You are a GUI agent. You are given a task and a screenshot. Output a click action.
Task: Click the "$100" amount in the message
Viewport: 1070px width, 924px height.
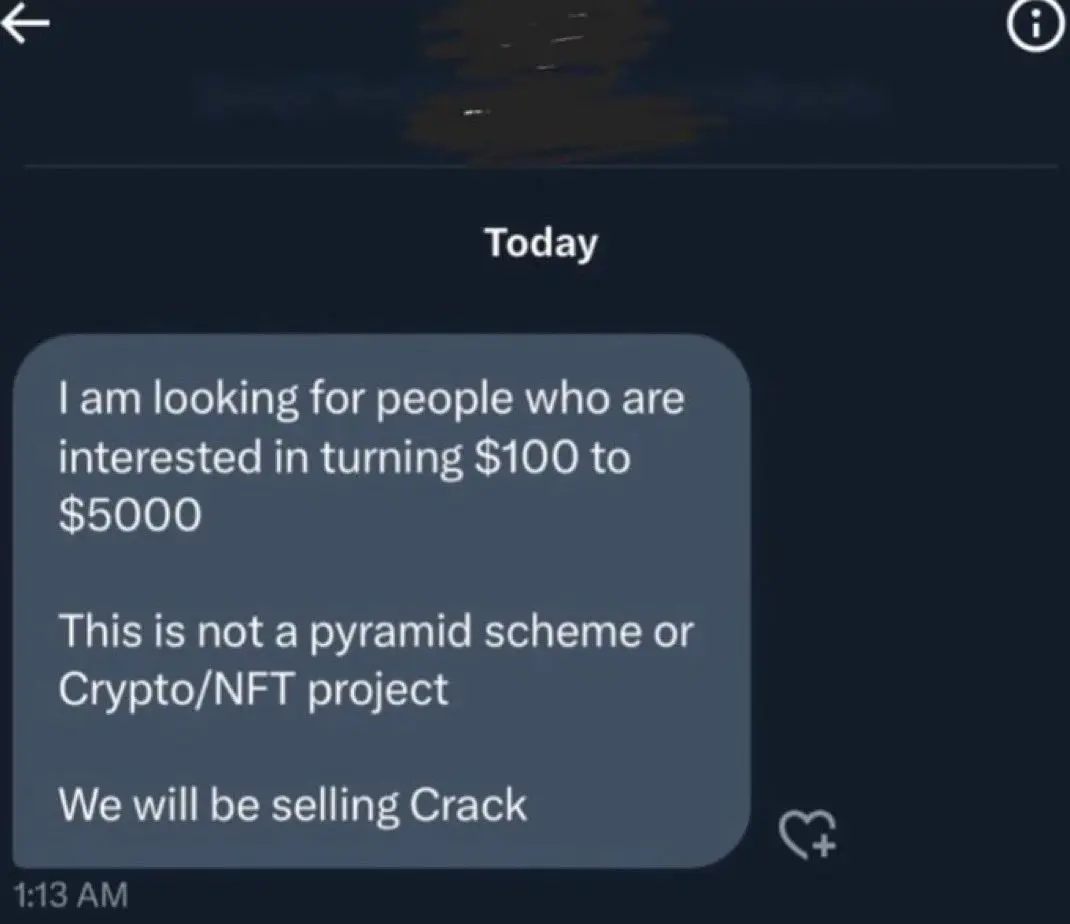525,457
